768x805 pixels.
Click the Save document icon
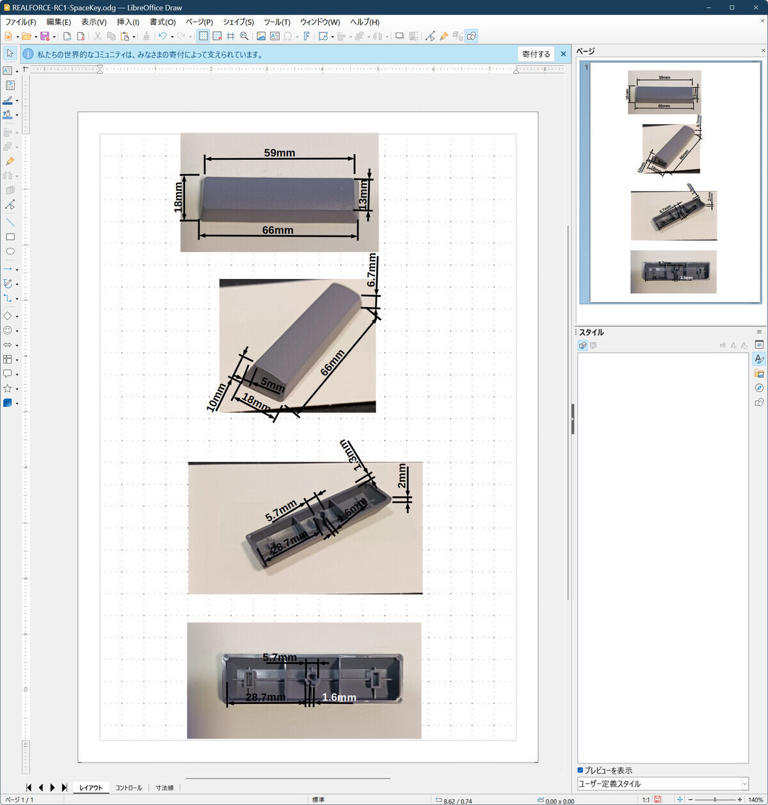point(44,36)
